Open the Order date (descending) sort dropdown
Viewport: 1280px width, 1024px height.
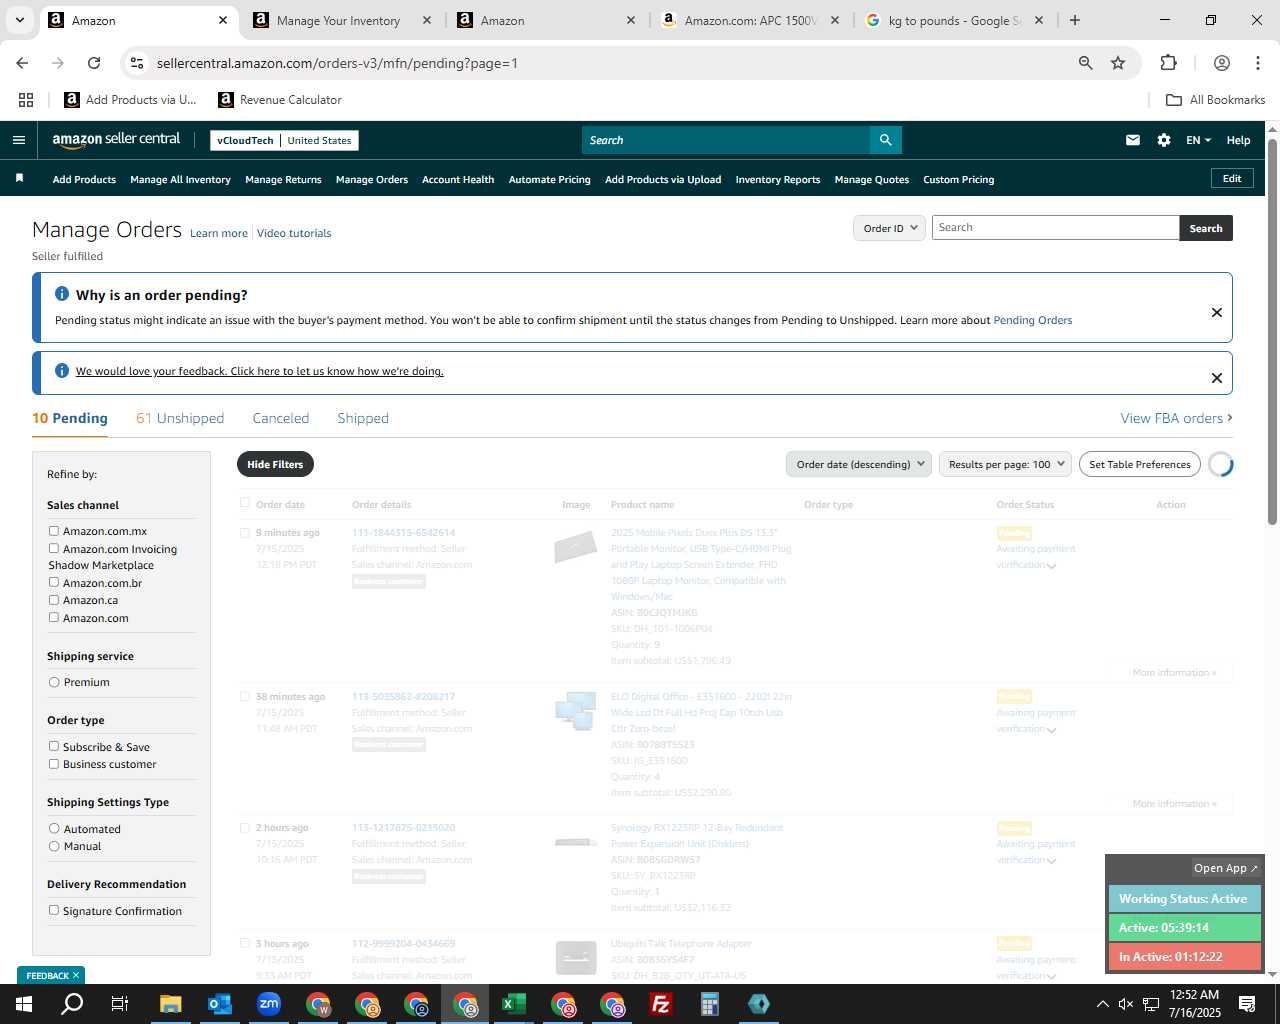point(858,464)
